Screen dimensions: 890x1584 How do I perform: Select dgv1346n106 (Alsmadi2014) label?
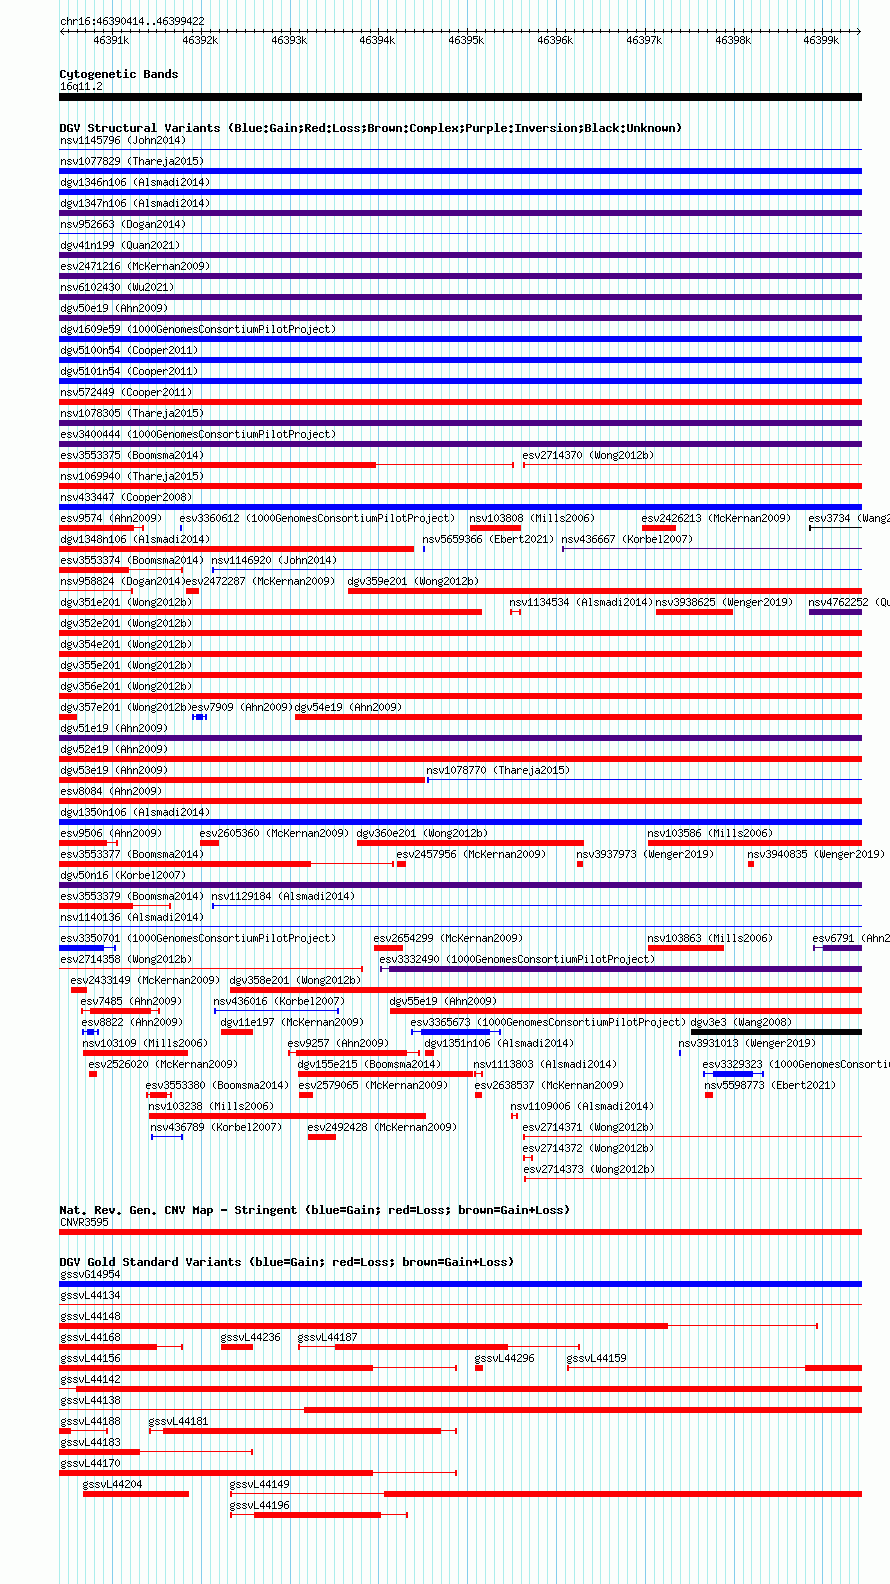tap(135, 182)
